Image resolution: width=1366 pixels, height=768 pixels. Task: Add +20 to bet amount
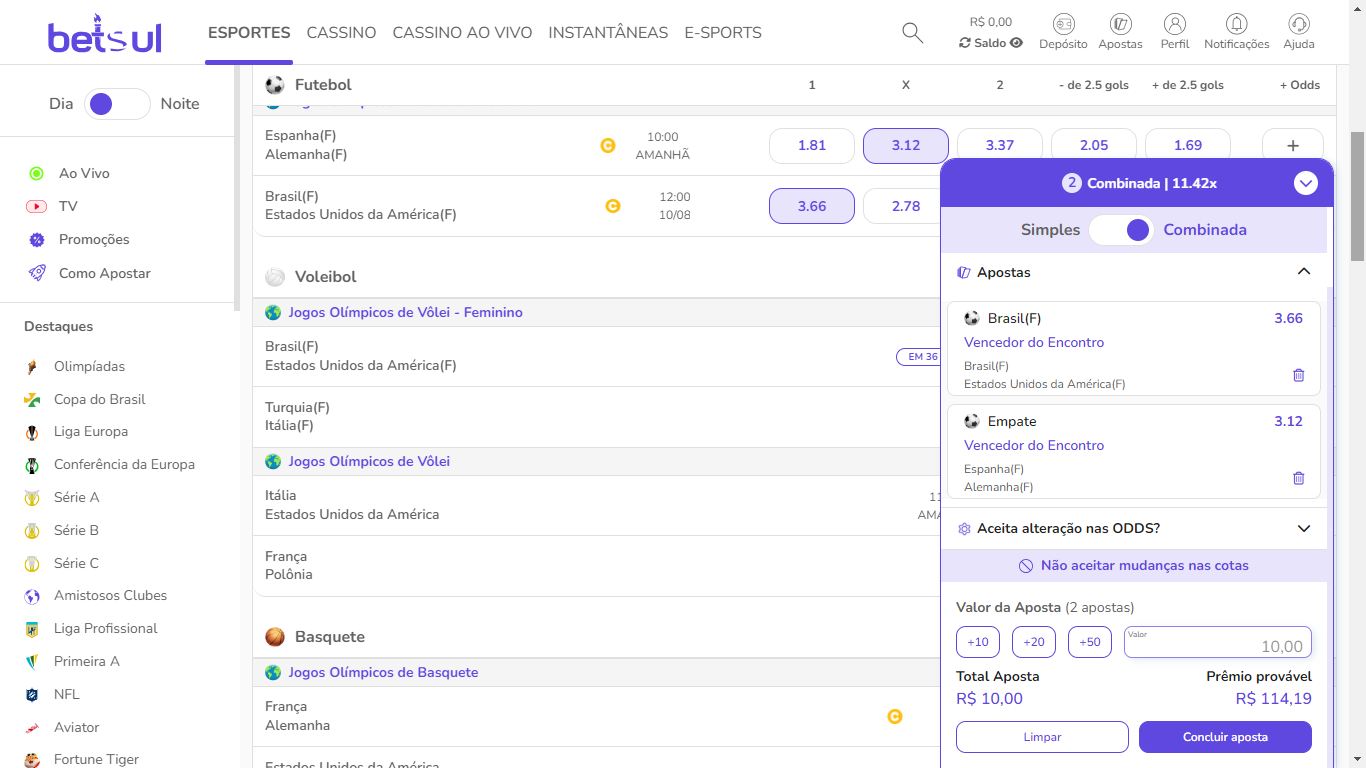pyautogui.click(x=1034, y=642)
